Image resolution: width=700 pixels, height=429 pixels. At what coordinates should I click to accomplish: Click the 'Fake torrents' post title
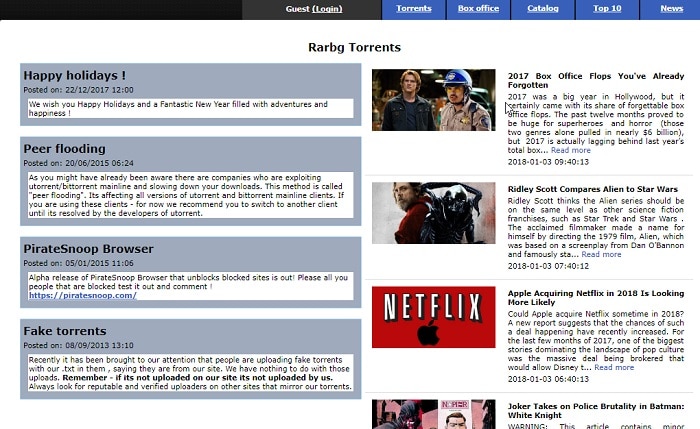coord(65,331)
